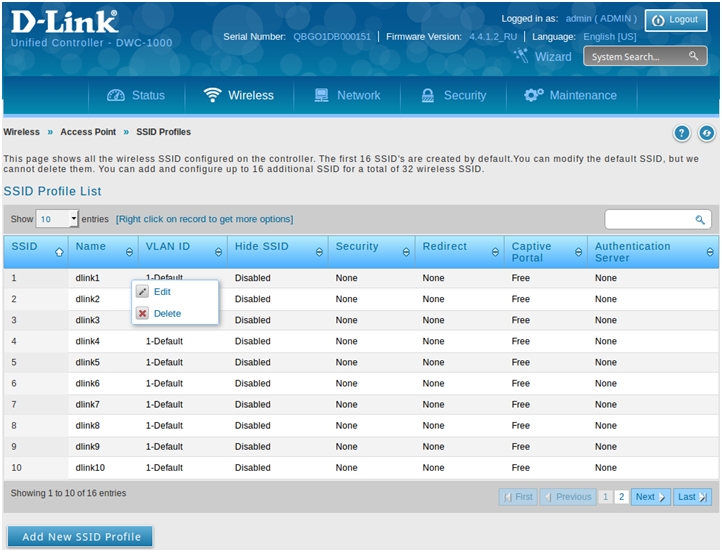The image size is (722, 552).
Task: Click the Name column sort icon
Action: (x=129, y=252)
